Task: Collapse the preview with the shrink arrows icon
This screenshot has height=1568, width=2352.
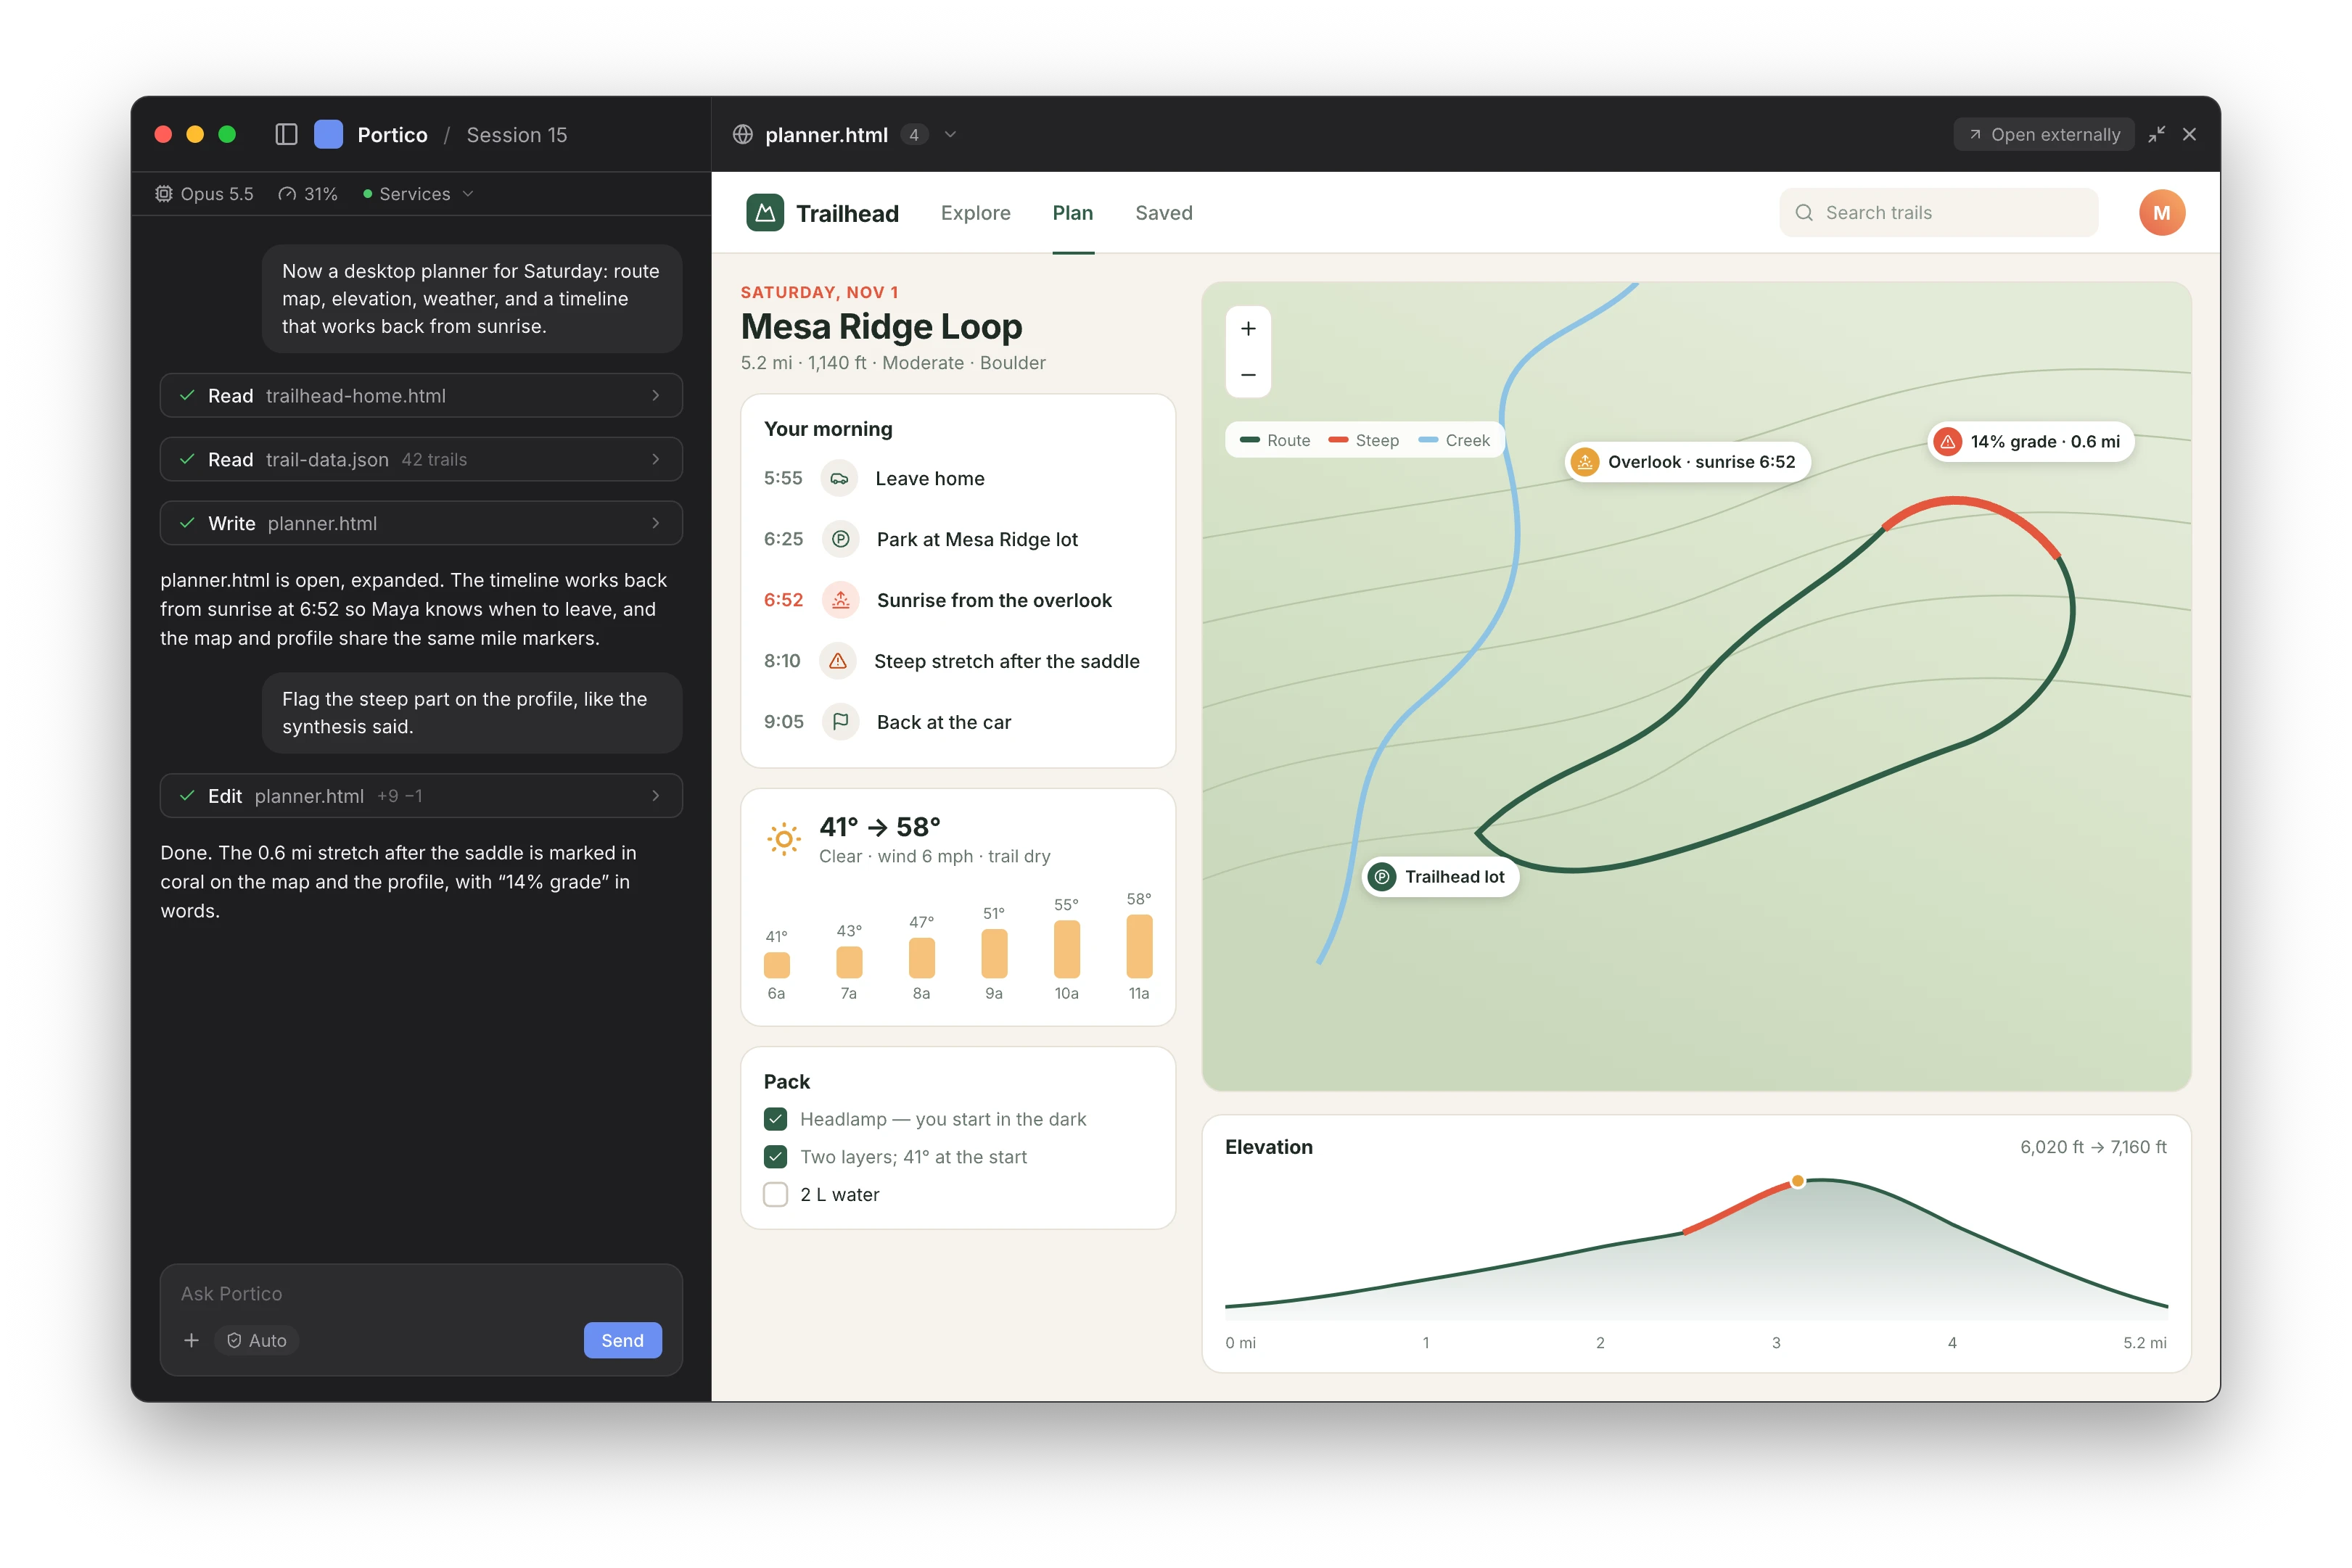Action: coord(2156,134)
